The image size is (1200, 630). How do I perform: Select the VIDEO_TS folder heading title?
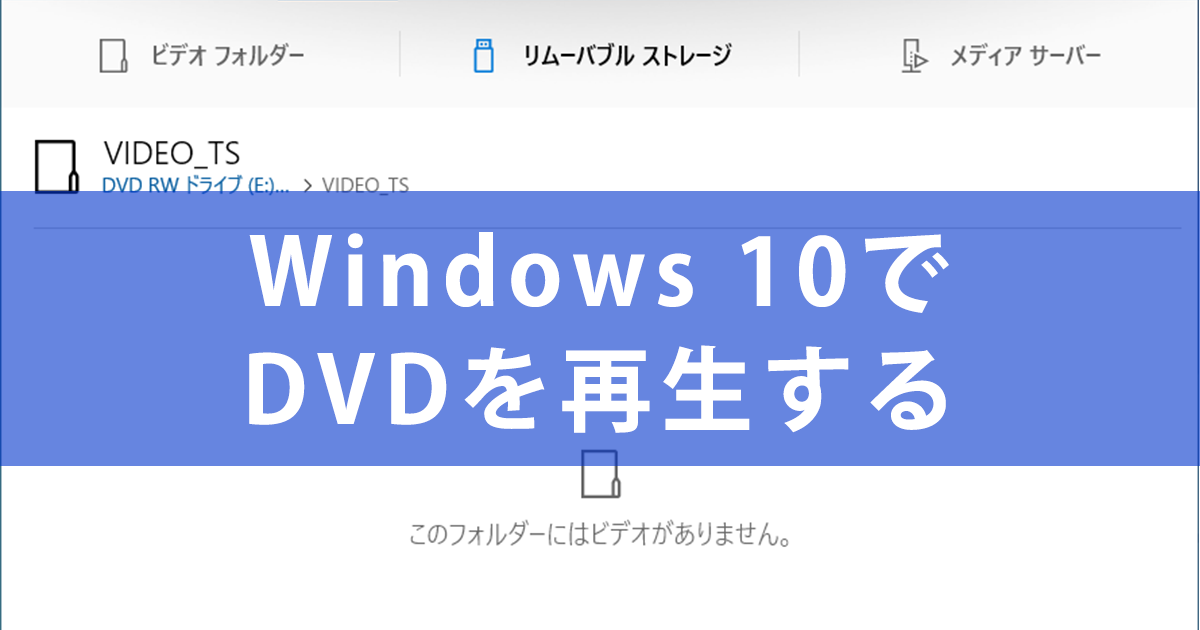pyautogui.click(x=171, y=153)
